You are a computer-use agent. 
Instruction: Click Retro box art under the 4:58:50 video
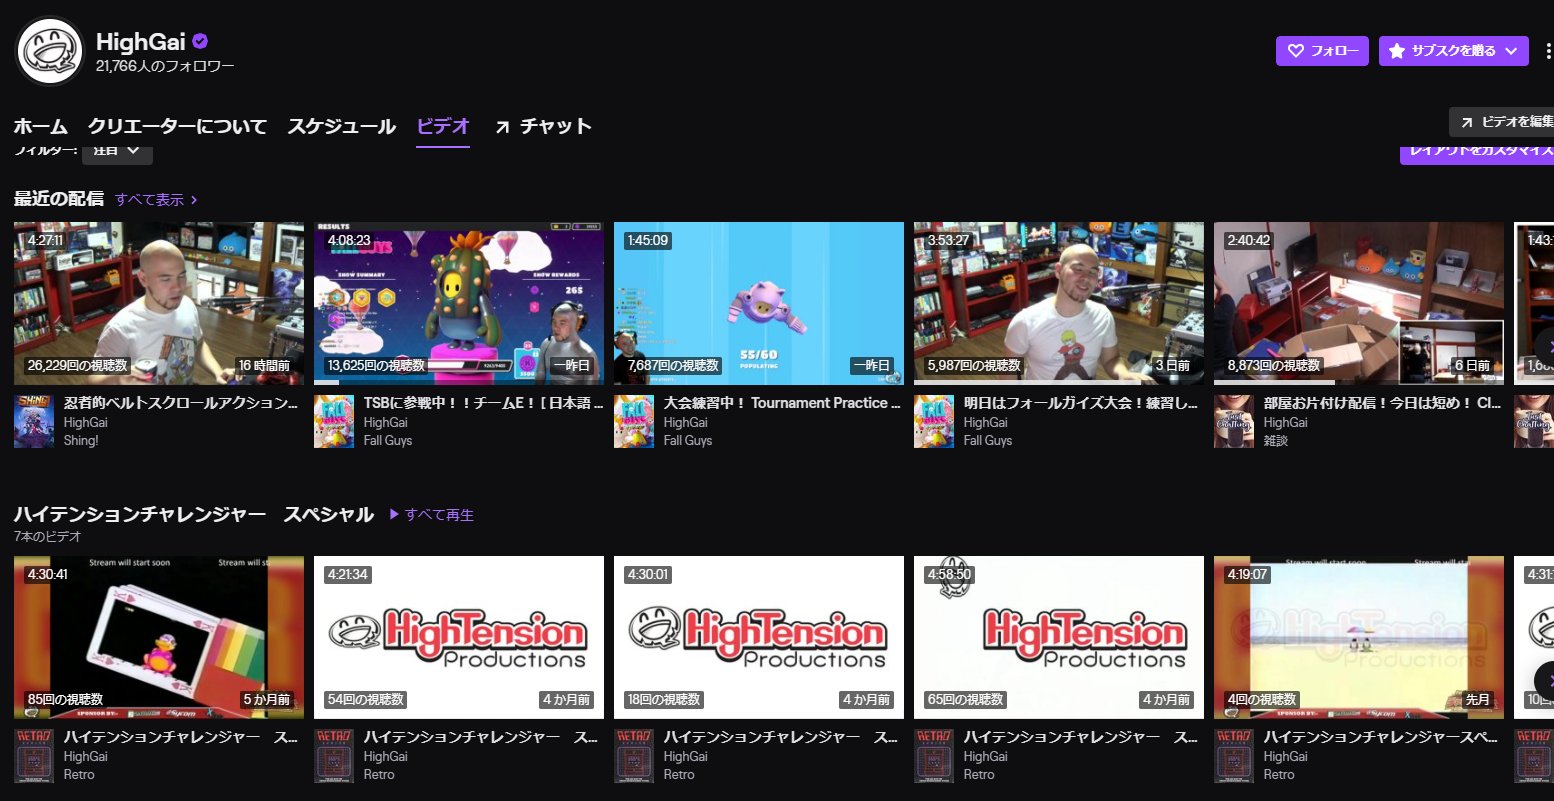[934, 755]
